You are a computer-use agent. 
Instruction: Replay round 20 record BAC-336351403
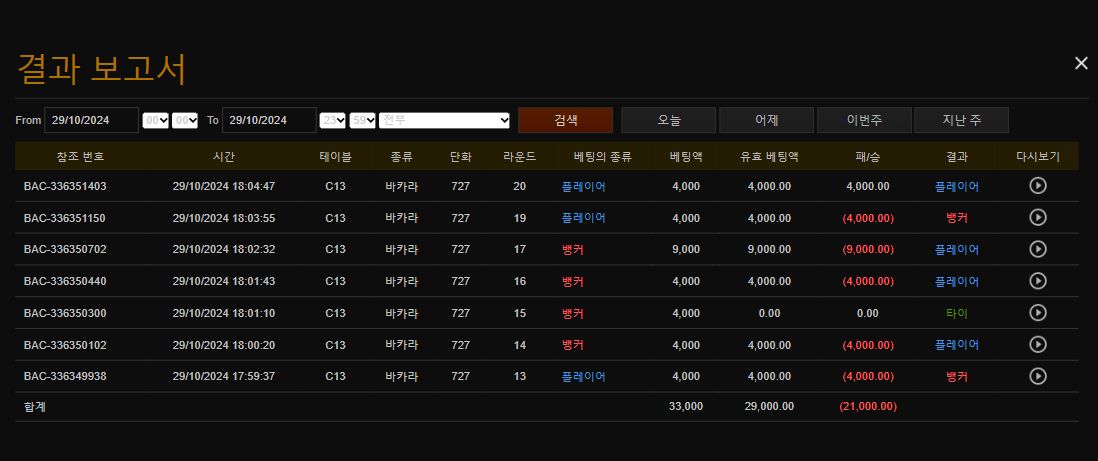(x=1038, y=186)
